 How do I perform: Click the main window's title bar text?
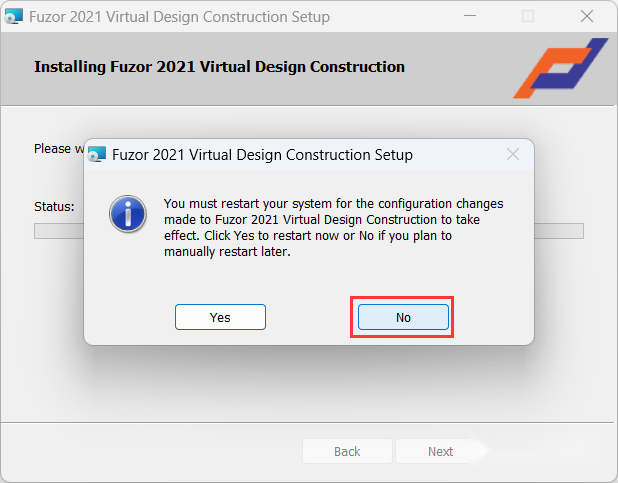pyautogui.click(x=179, y=17)
